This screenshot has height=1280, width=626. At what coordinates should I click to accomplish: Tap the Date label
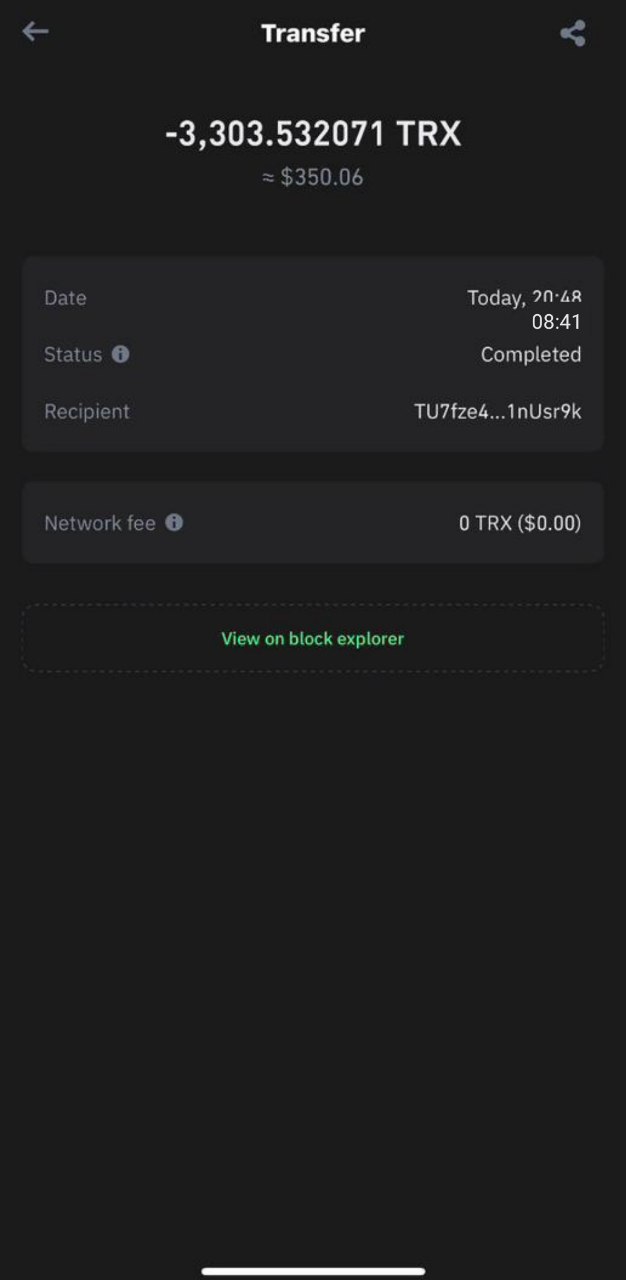click(65, 298)
